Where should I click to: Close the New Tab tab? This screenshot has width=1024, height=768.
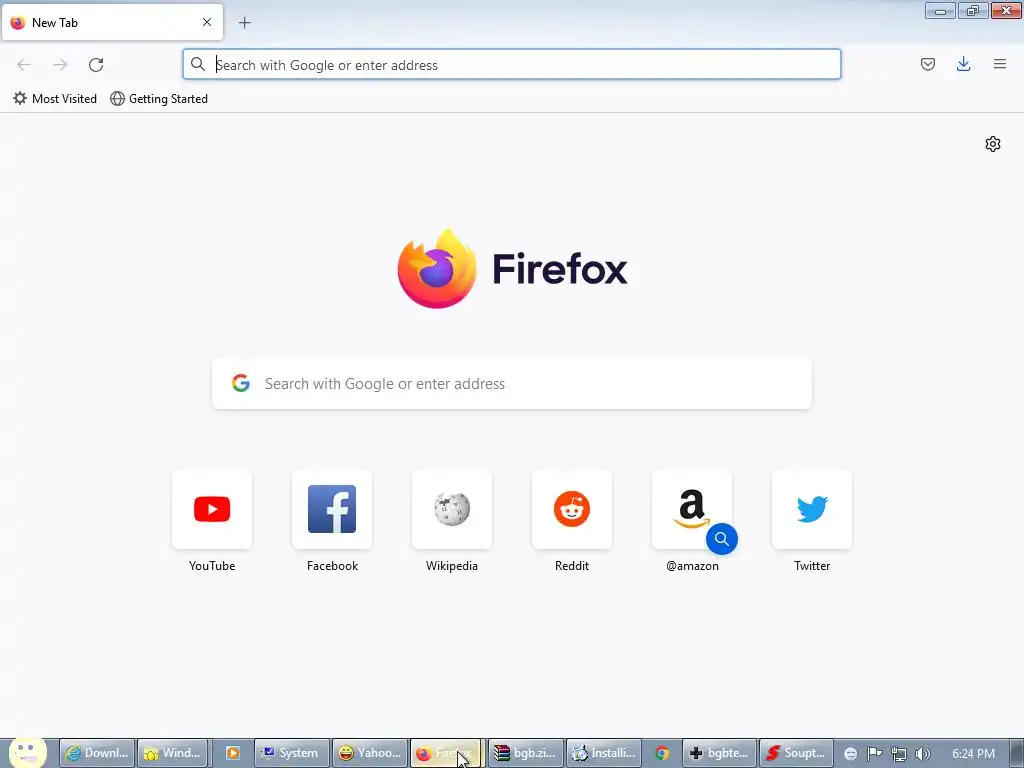pos(206,22)
